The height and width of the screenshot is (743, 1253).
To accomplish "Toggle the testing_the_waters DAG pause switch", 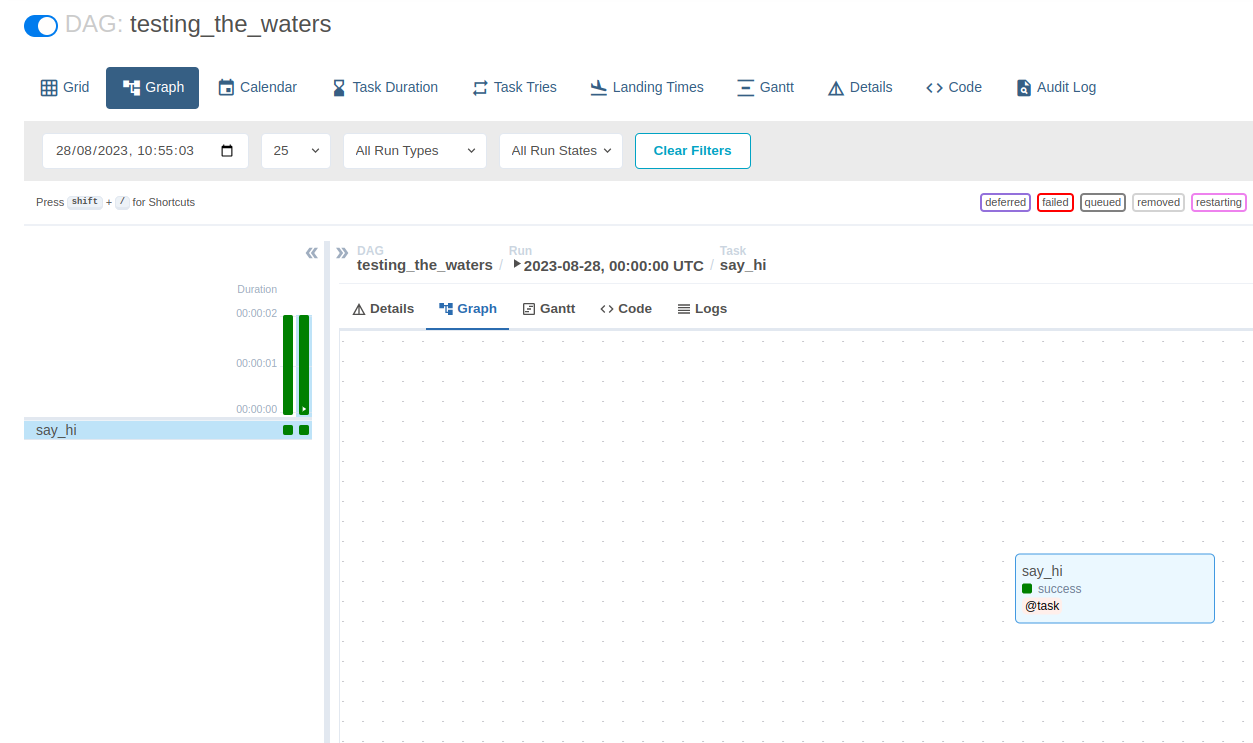I will [x=41, y=26].
